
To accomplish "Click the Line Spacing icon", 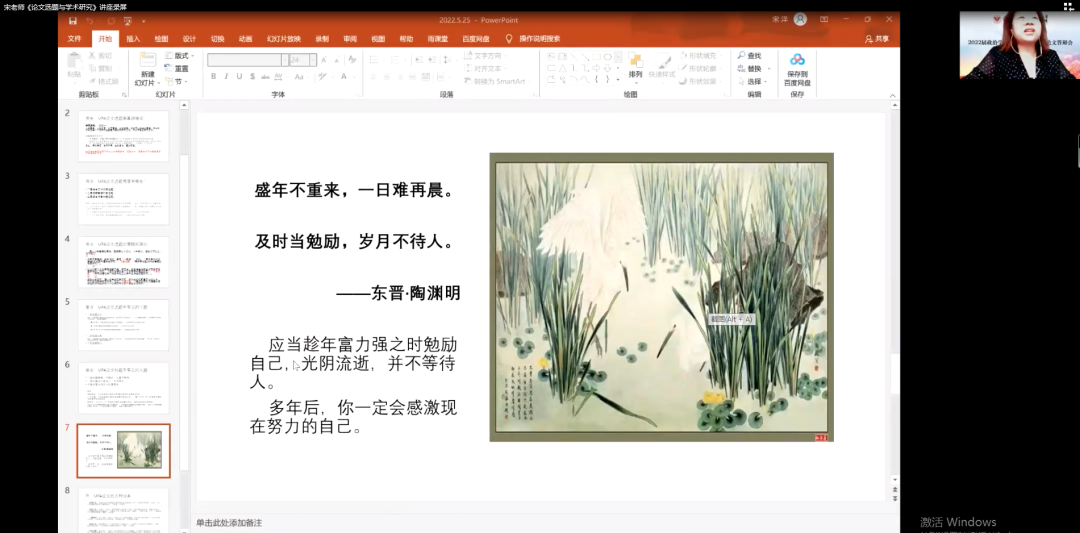I will coord(447,60).
